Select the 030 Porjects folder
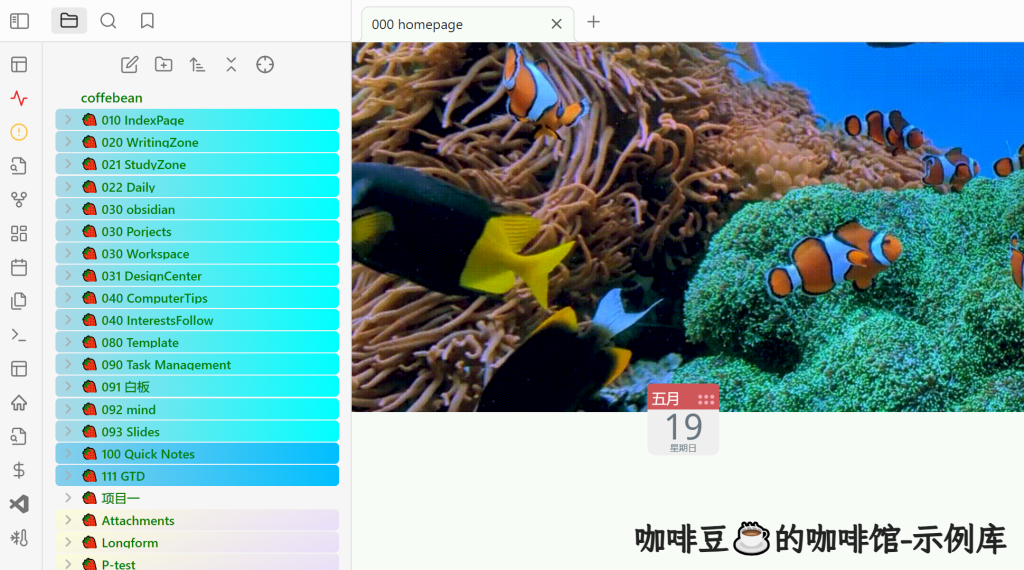Image resolution: width=1024 pixels, height=570 pixels. 197,231
